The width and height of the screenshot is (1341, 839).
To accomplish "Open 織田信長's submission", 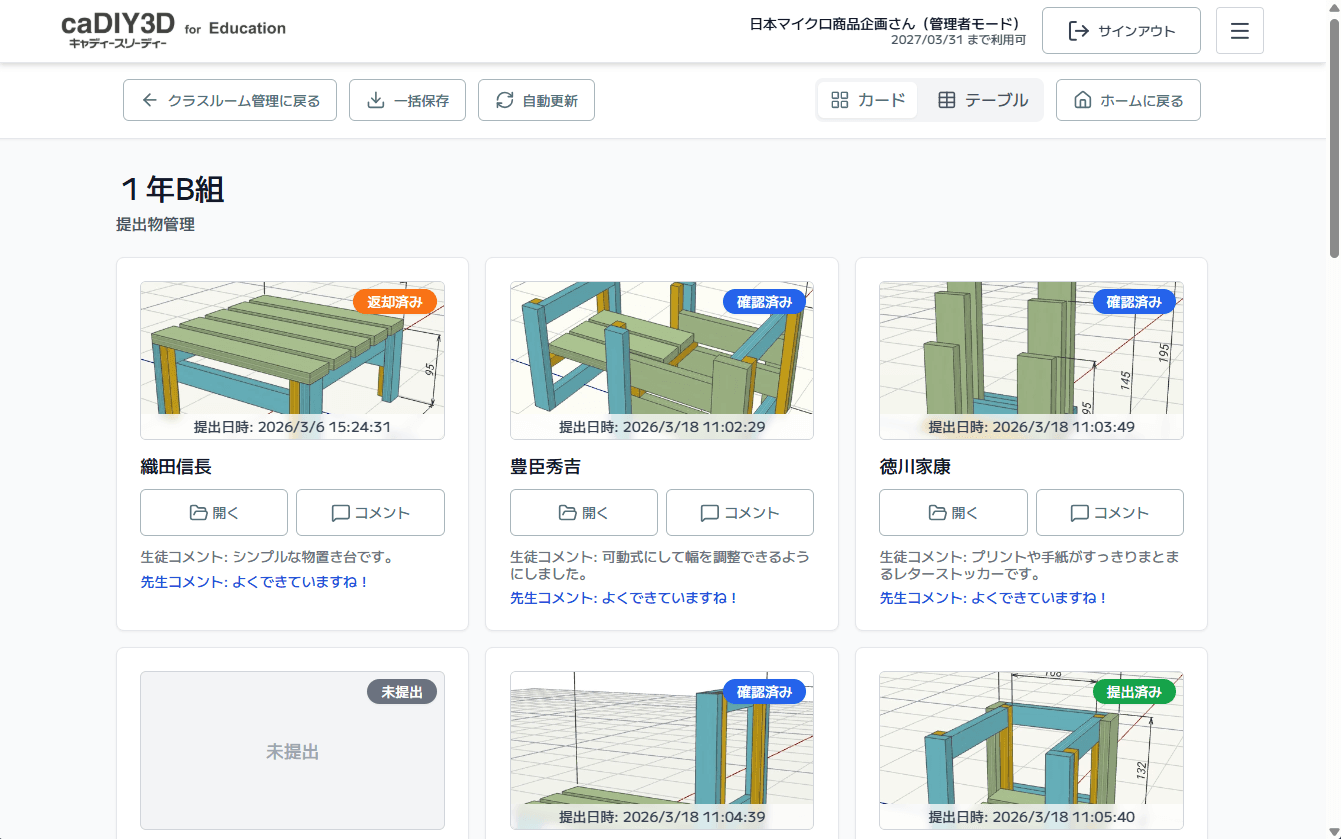I will [214, 513].
